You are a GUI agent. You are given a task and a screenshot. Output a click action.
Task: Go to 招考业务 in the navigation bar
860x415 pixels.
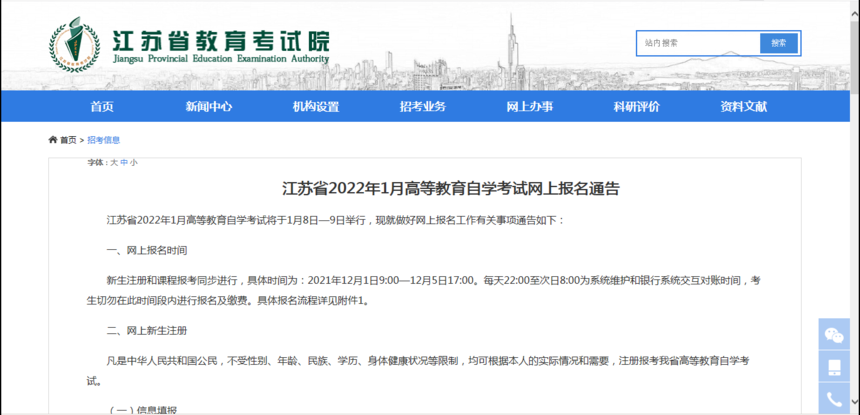pyautogui.click(x=422, y=106)
